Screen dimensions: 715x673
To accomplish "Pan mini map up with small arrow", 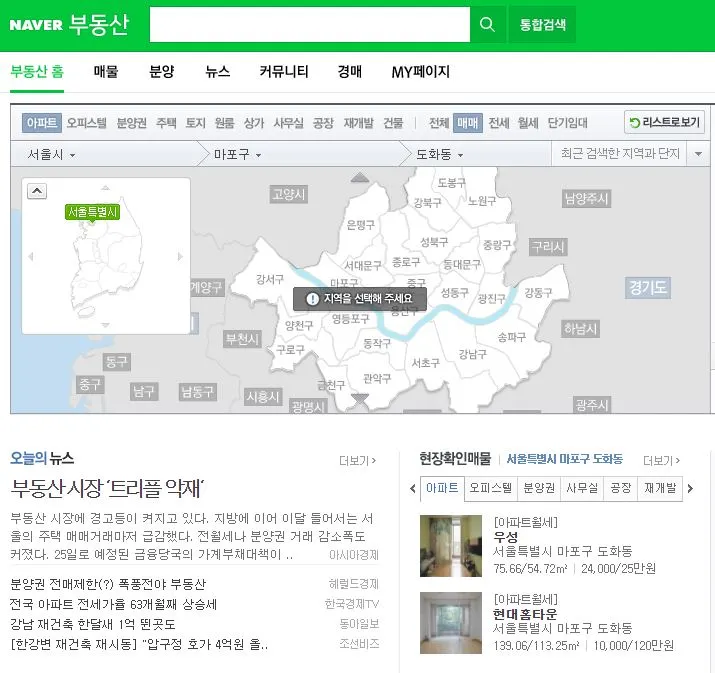I will tap(106, 188).
